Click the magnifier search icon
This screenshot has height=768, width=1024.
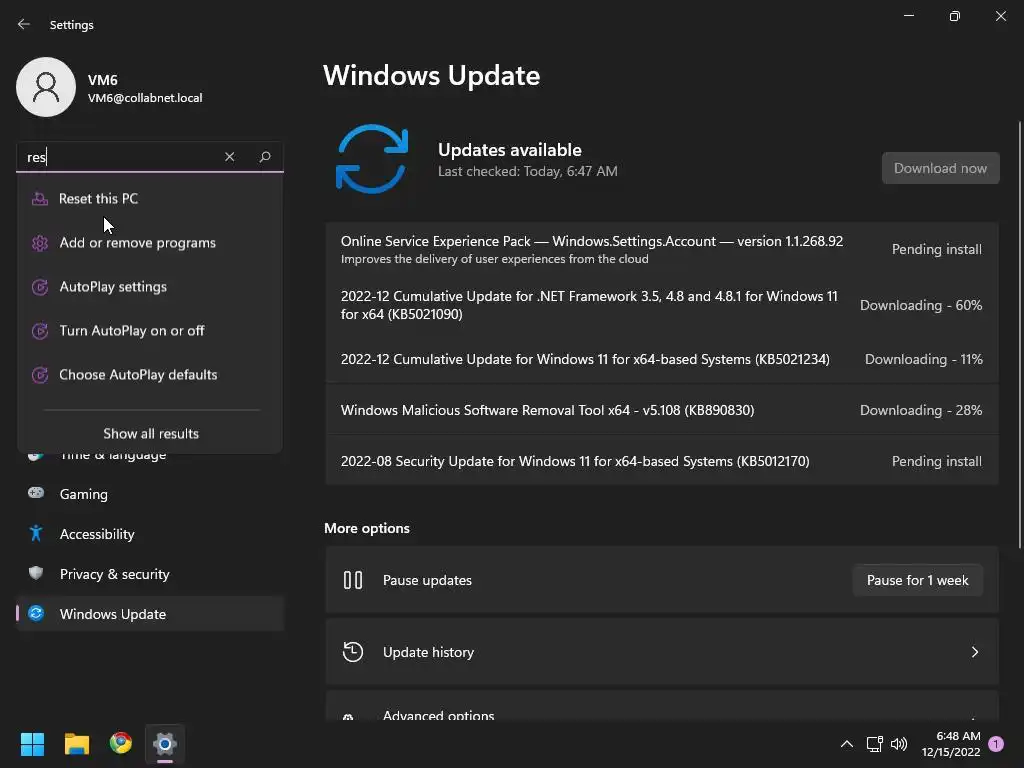click(264, 157)
